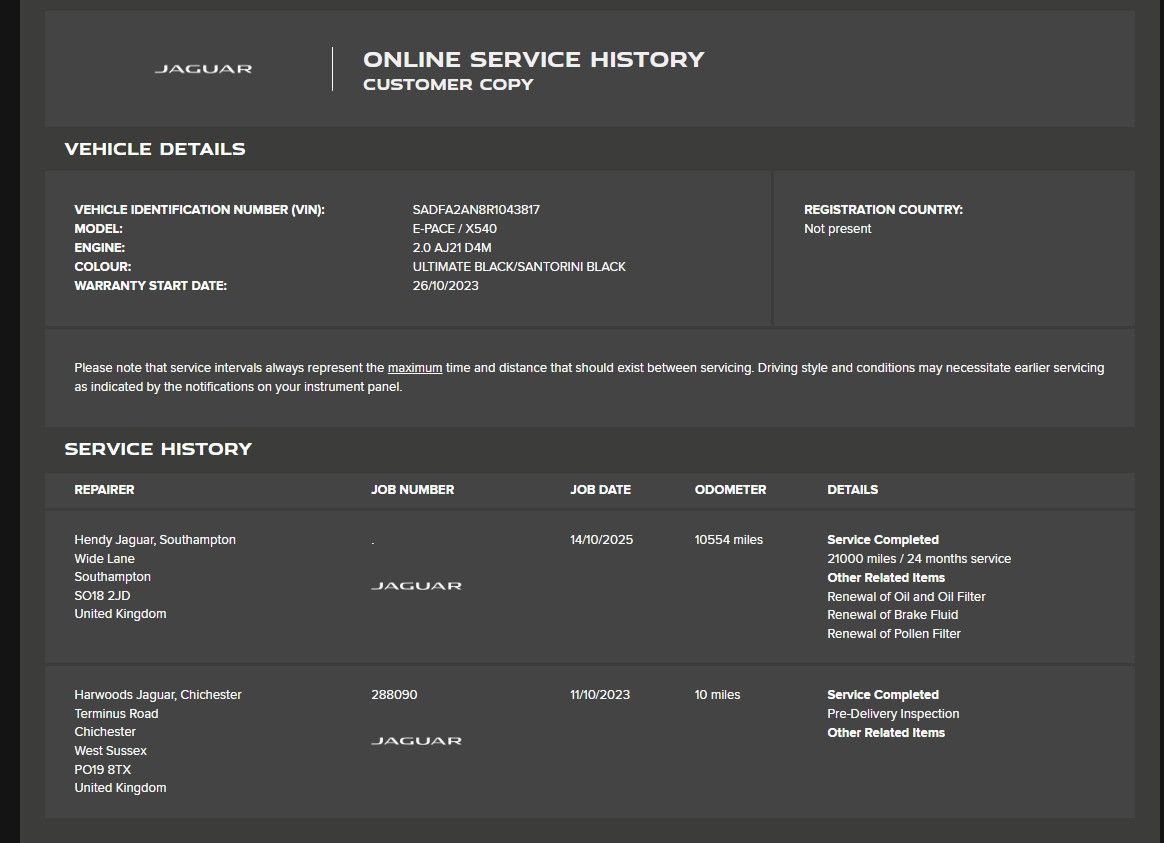1164x843 pixels.
Task: Click 'Renewal of Pollen Filter' item
Action: click(894, 634)
